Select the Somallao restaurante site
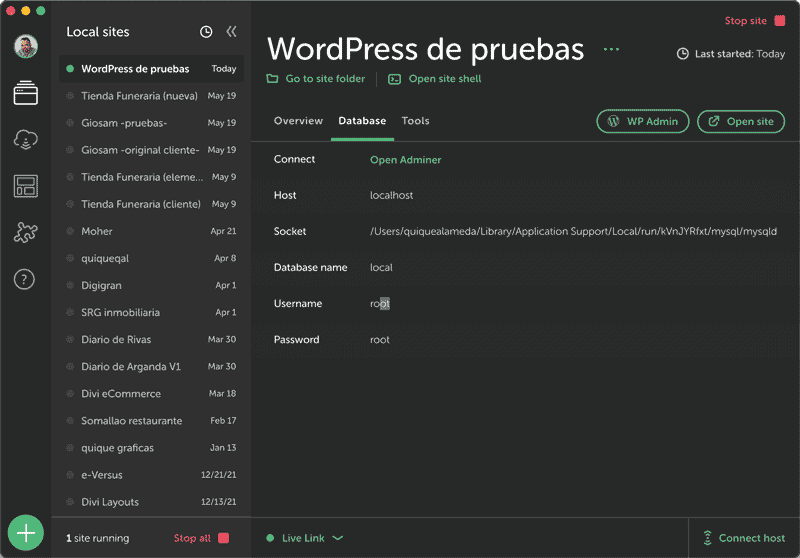 [152, 420]
